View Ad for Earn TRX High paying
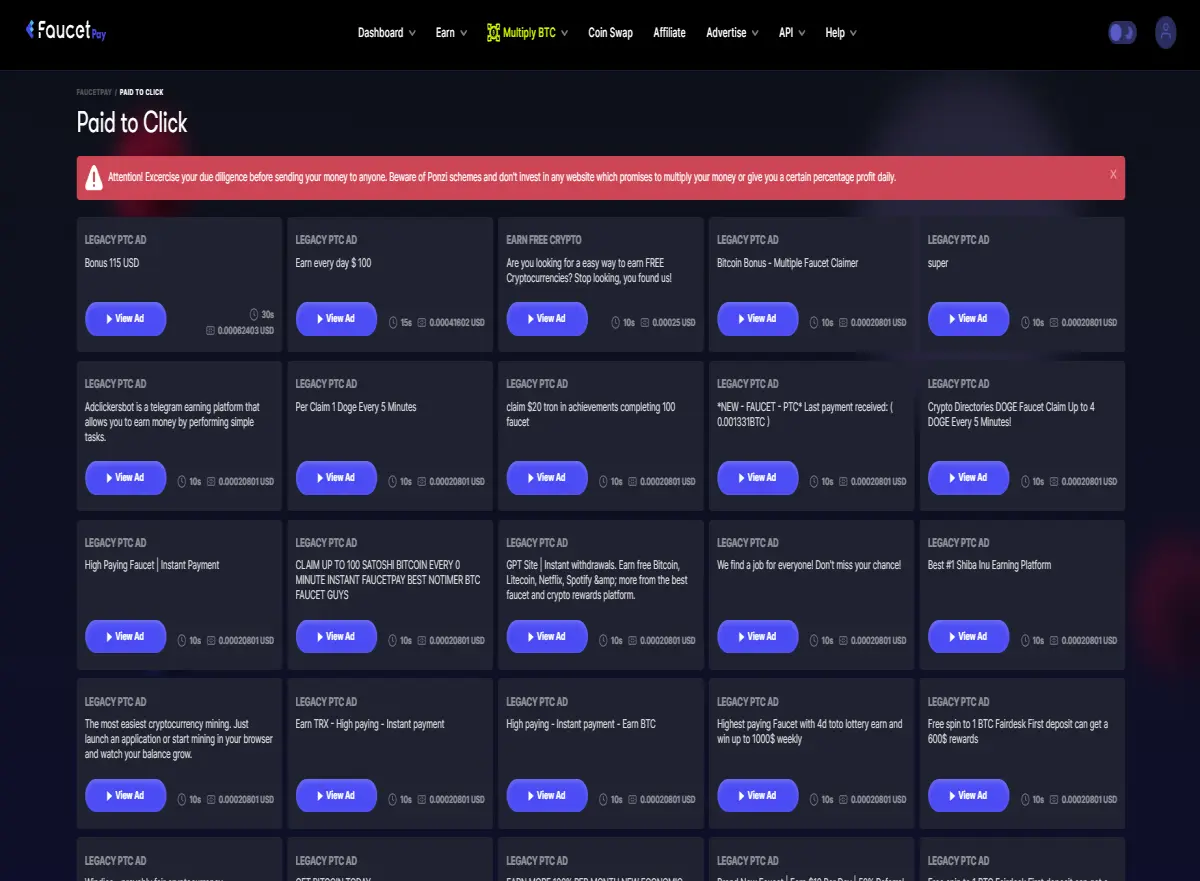This screenshot has height=881, width=1200. (336, 796)
